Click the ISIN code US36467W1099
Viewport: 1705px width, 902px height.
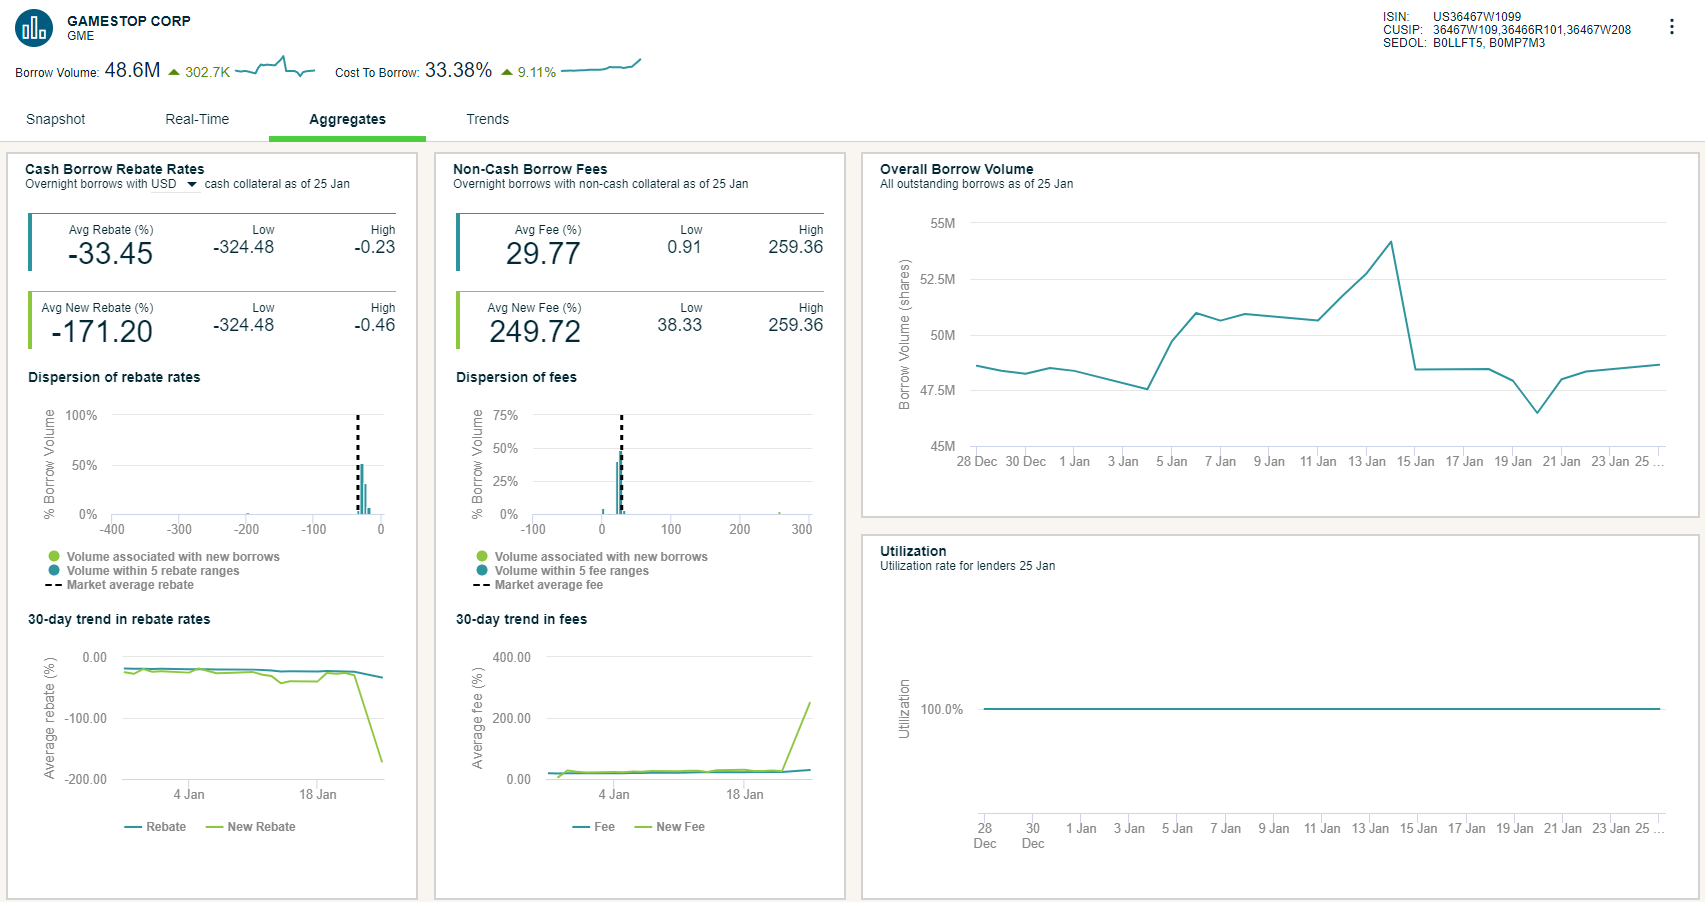[x=1477, y=17]
